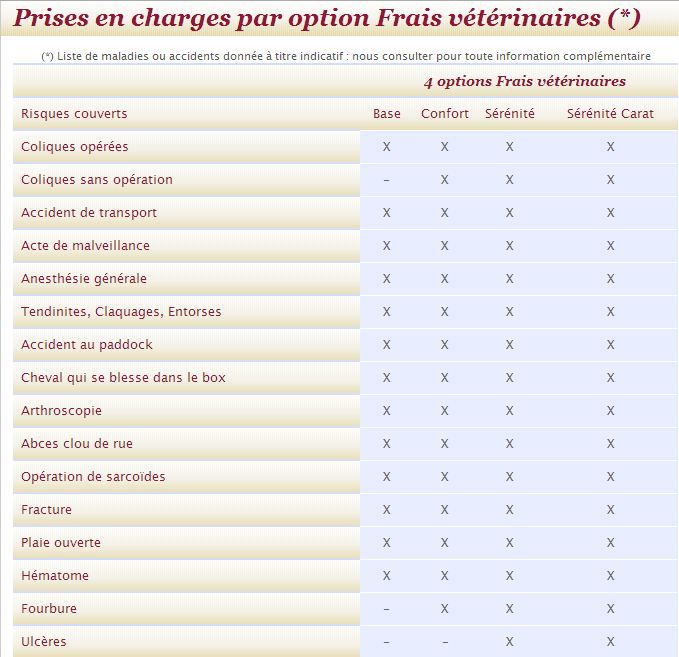Viewport: 679px width, 657px height.
Task: Select the 'Risques couverts' column header
Action: [x=74, y=114]
